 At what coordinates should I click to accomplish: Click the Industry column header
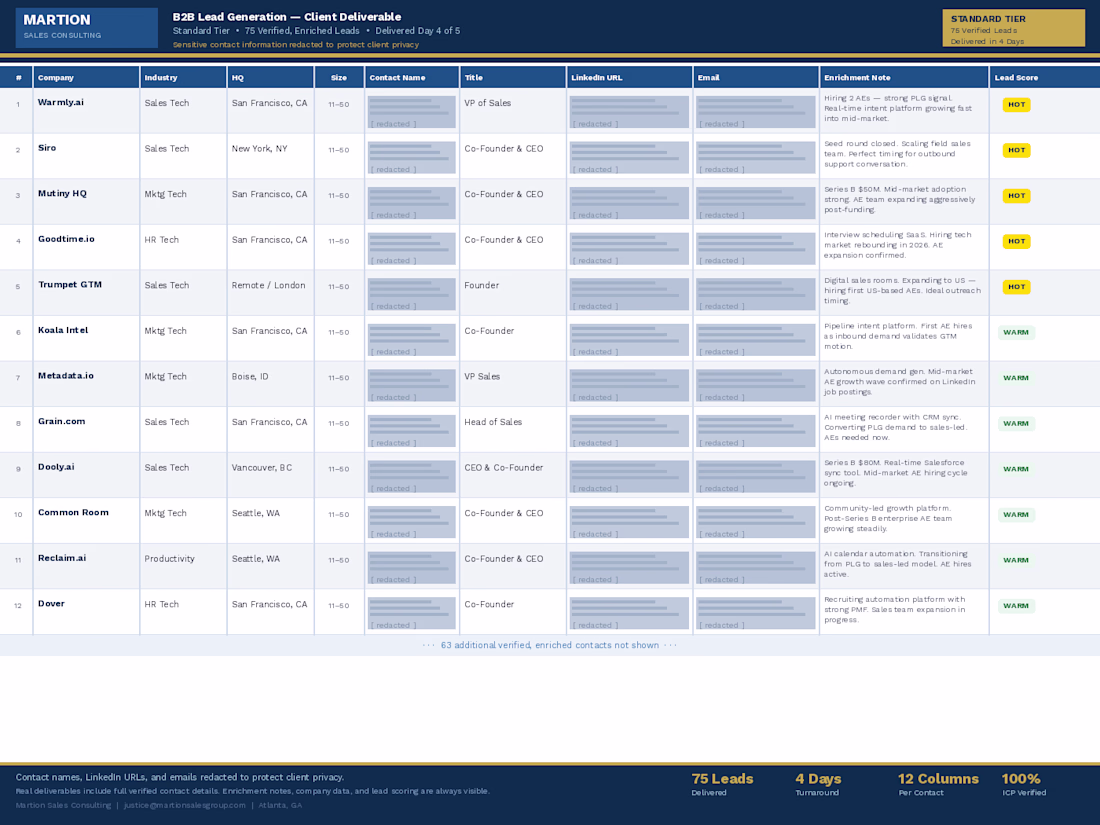click(x=183, y=77)
